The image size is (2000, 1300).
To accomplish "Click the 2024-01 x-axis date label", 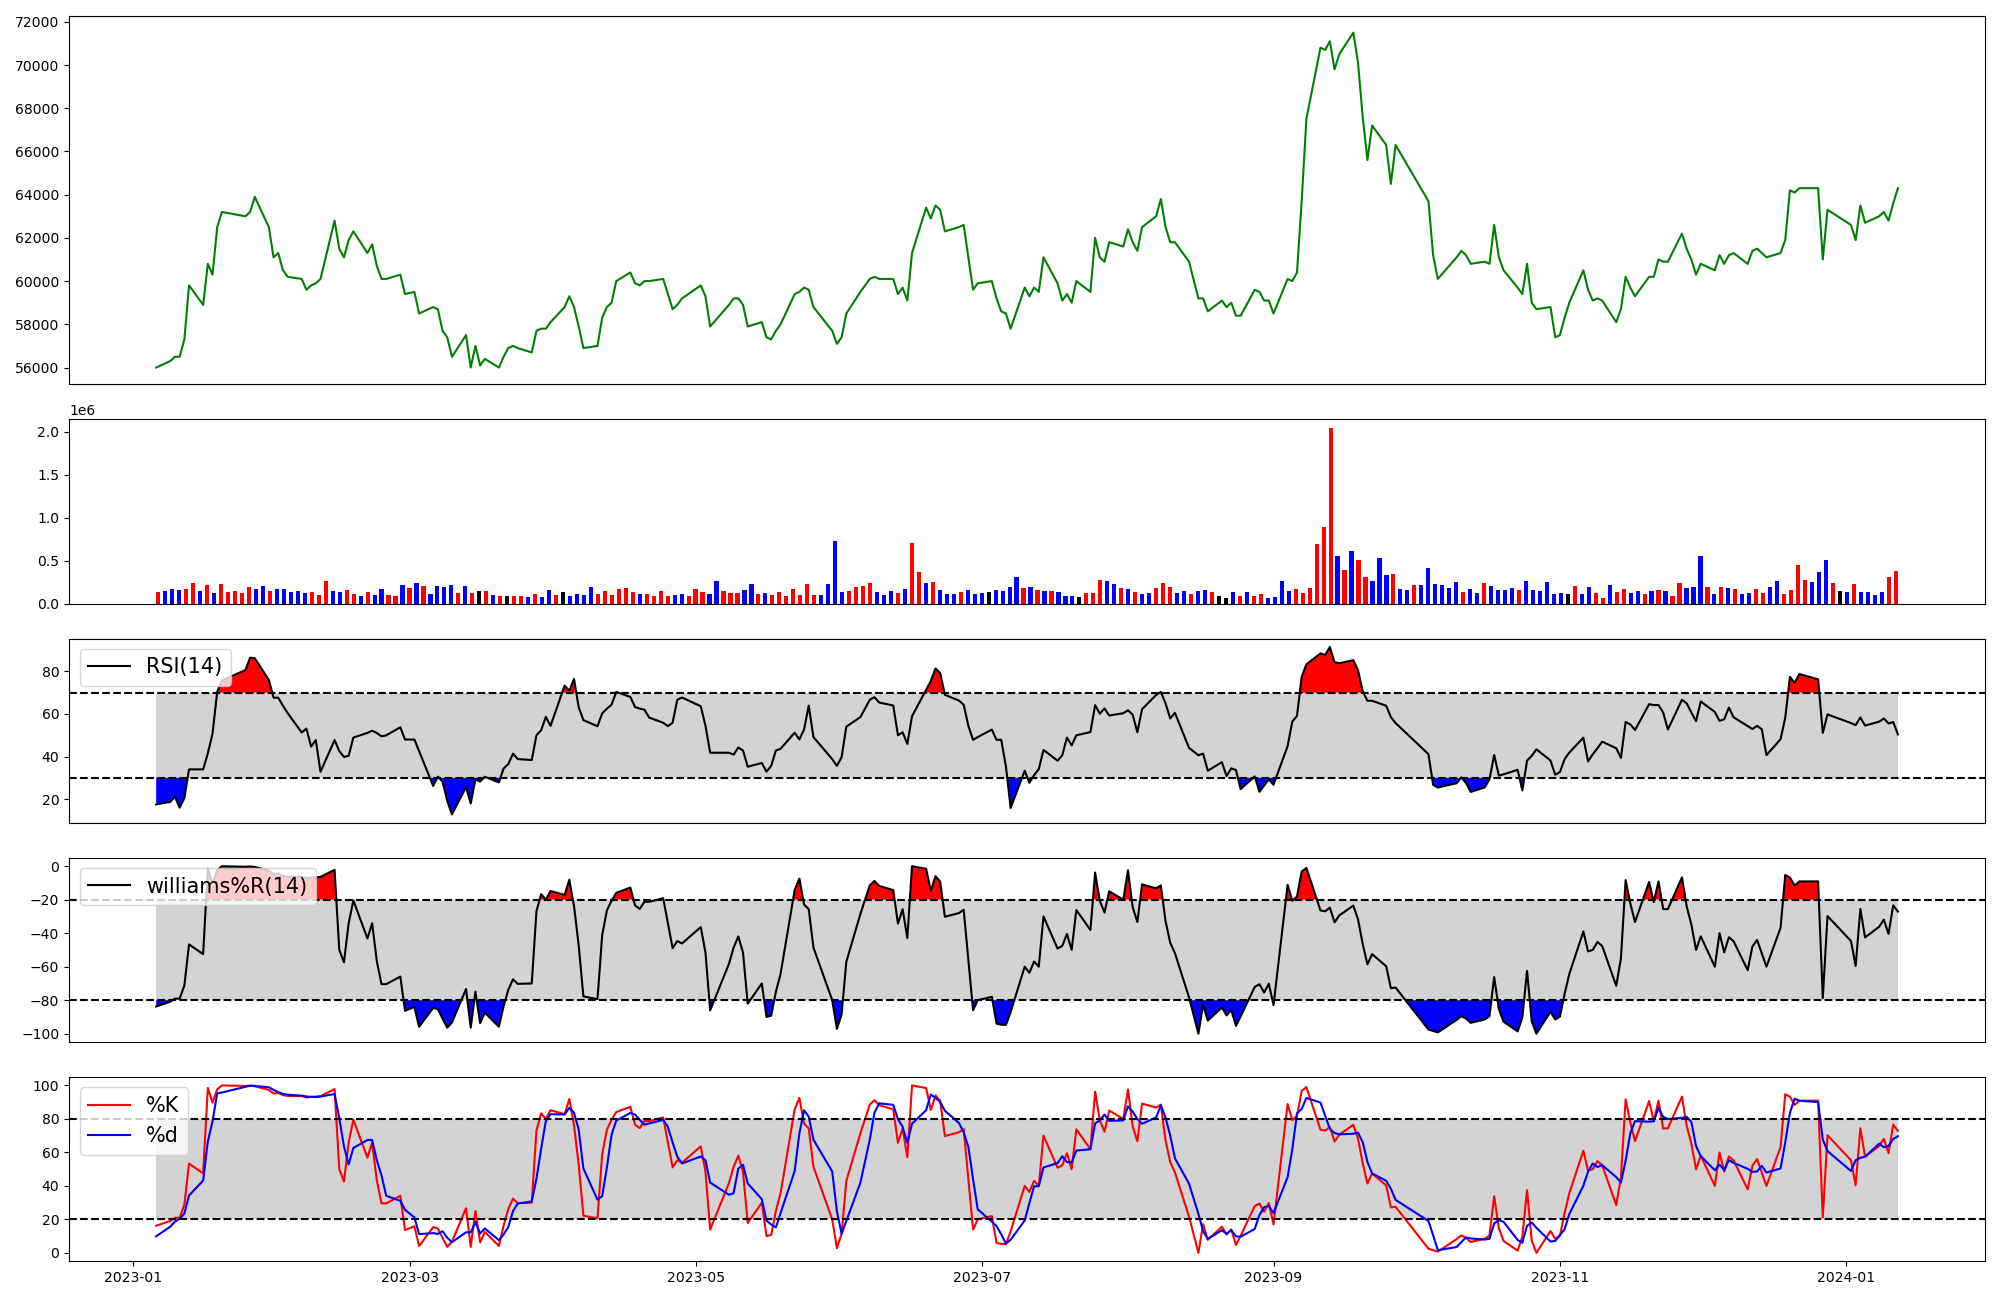I will point(1845,1277).
